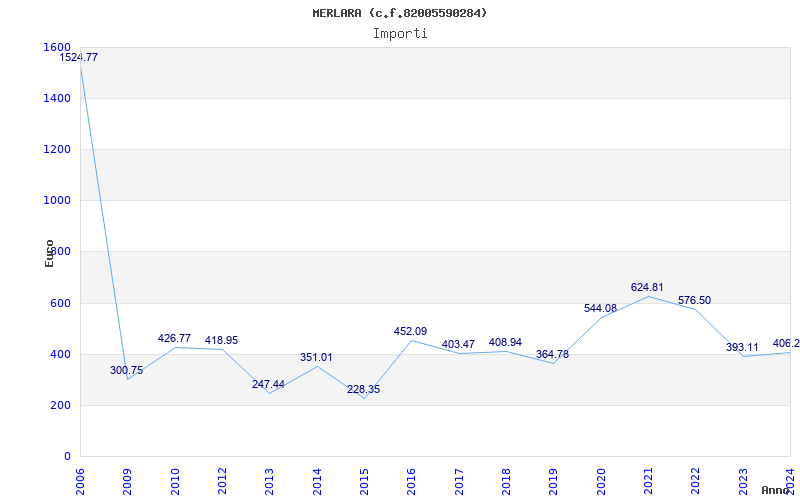Click the y-axis value 600
This screenshot has width=800, height=500.
point(60,304)
